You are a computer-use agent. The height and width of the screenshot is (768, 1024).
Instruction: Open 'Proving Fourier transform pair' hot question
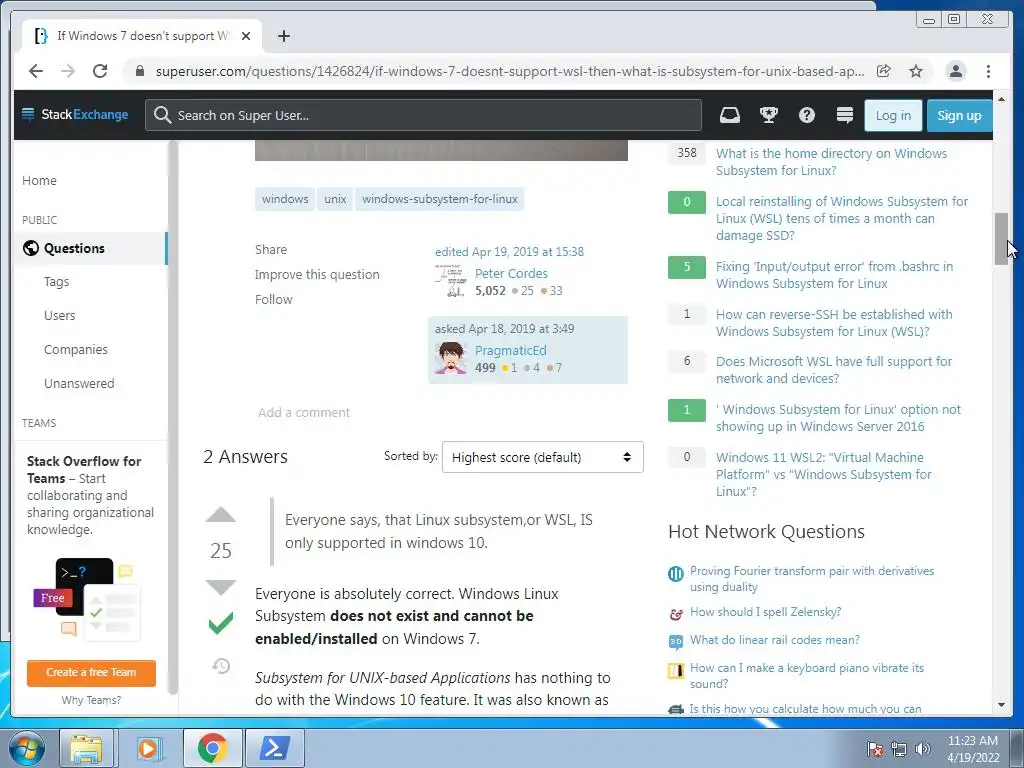tap(812, 579)
